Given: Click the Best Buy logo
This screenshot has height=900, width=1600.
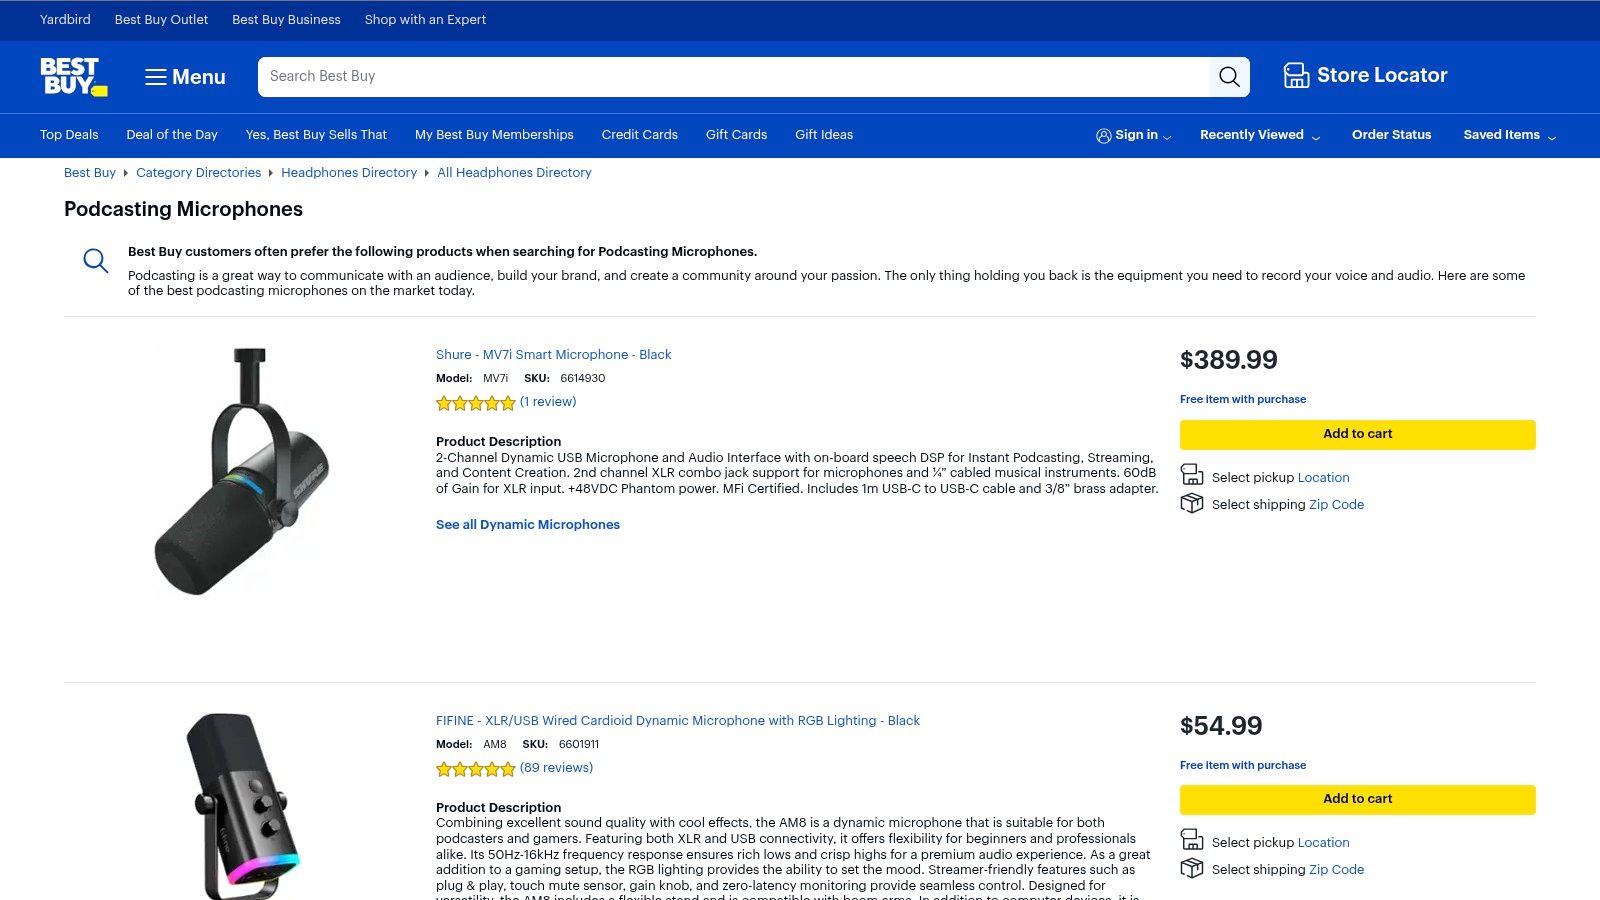Looking at the screenshot, I should click(71, 77).
